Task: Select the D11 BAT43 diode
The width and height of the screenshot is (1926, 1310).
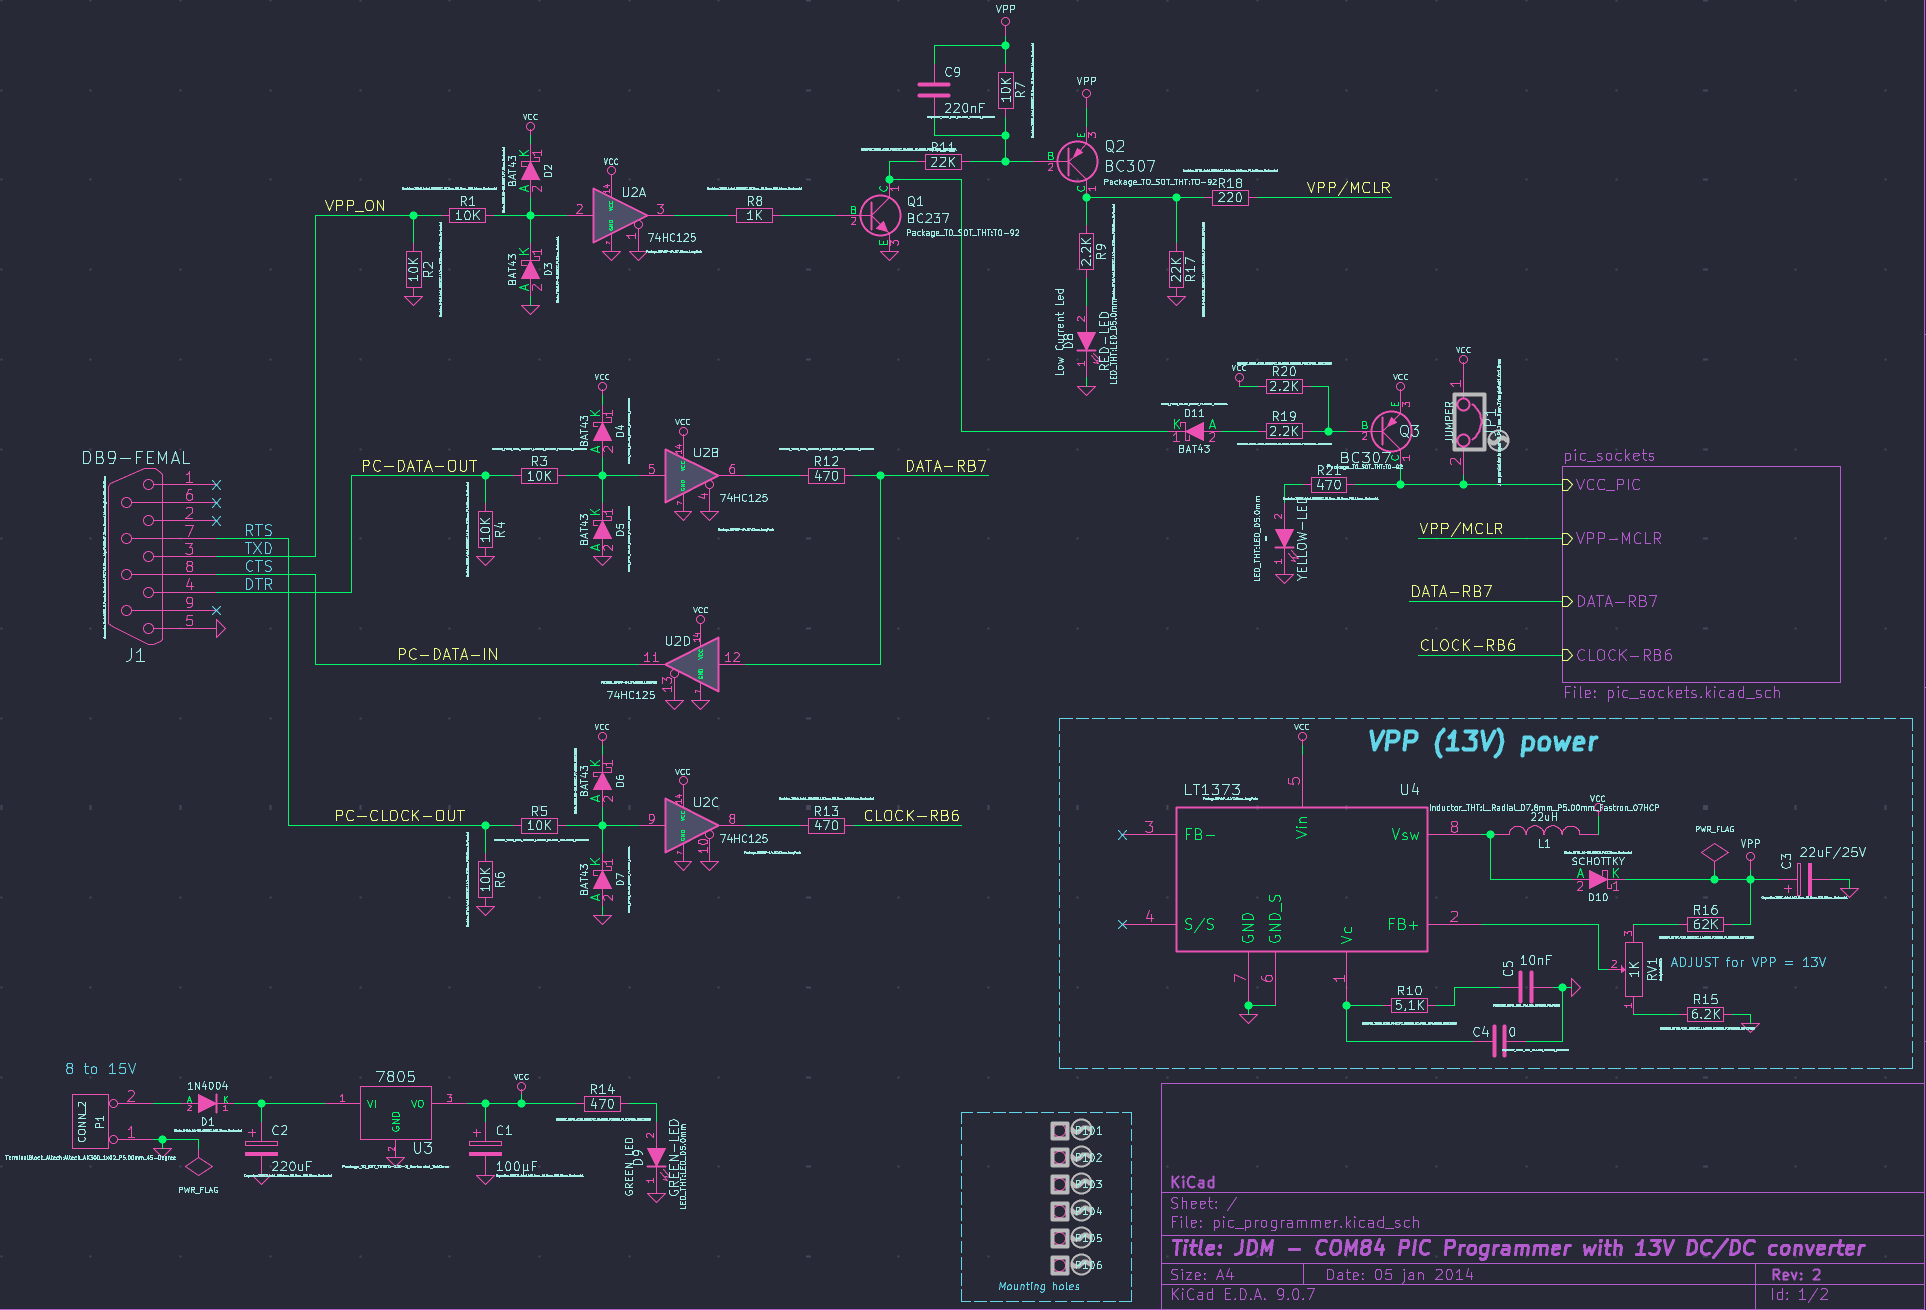Action: pos(1194,432)
